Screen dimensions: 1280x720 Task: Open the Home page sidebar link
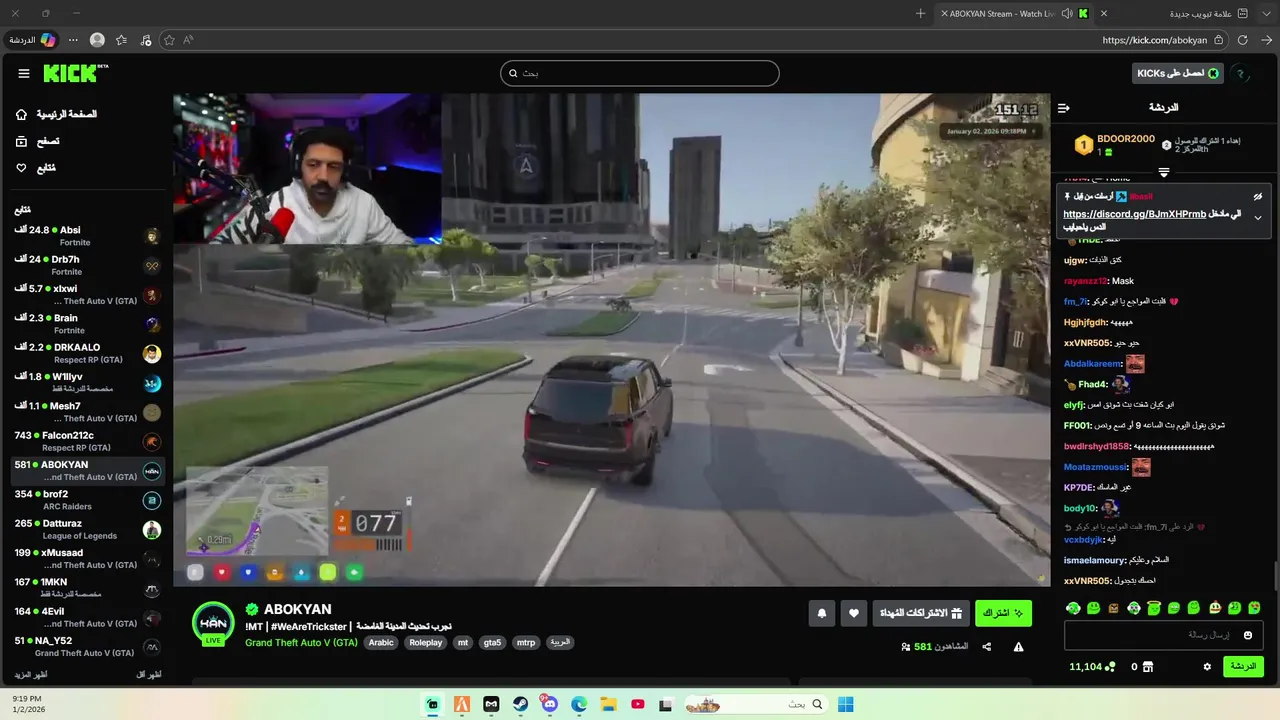pos(56,114)
